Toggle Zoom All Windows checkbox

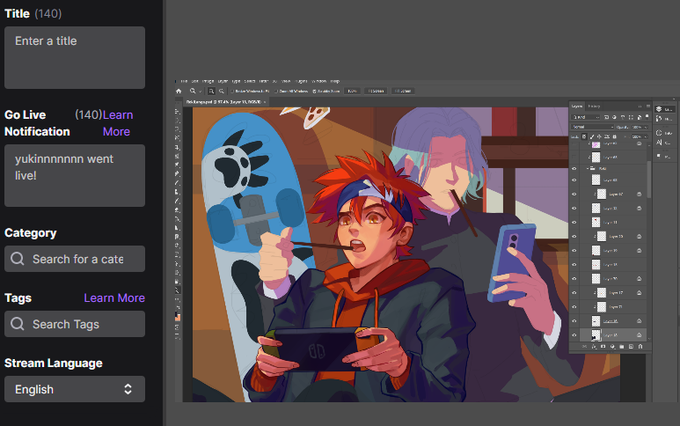[x=276, y=91]
